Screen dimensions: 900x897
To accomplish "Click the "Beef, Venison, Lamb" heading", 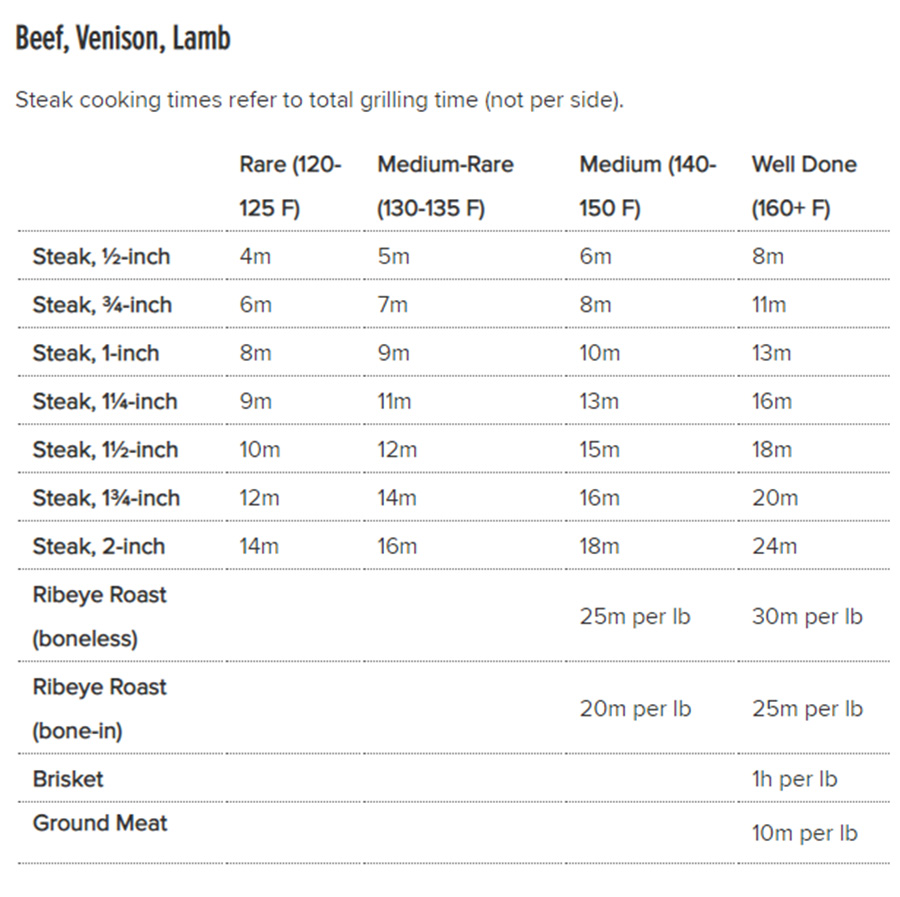I will pos(123,40).
